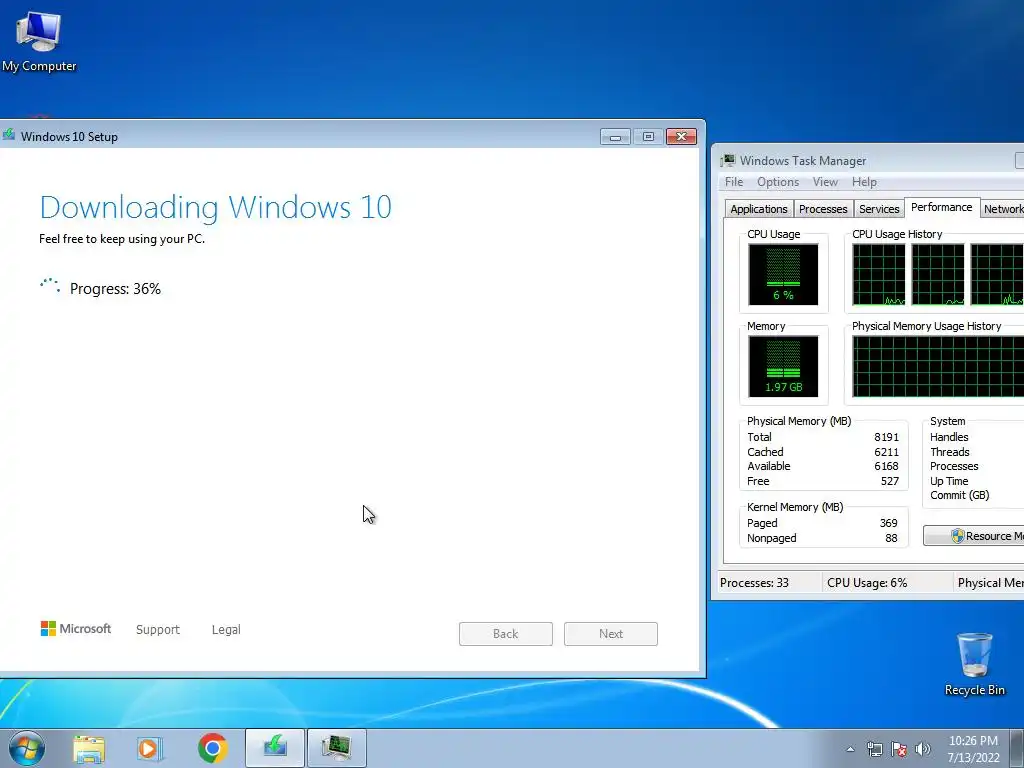Click the Resource Monitor button
This screenshot has width=1024, height=768.
[974, 536]
